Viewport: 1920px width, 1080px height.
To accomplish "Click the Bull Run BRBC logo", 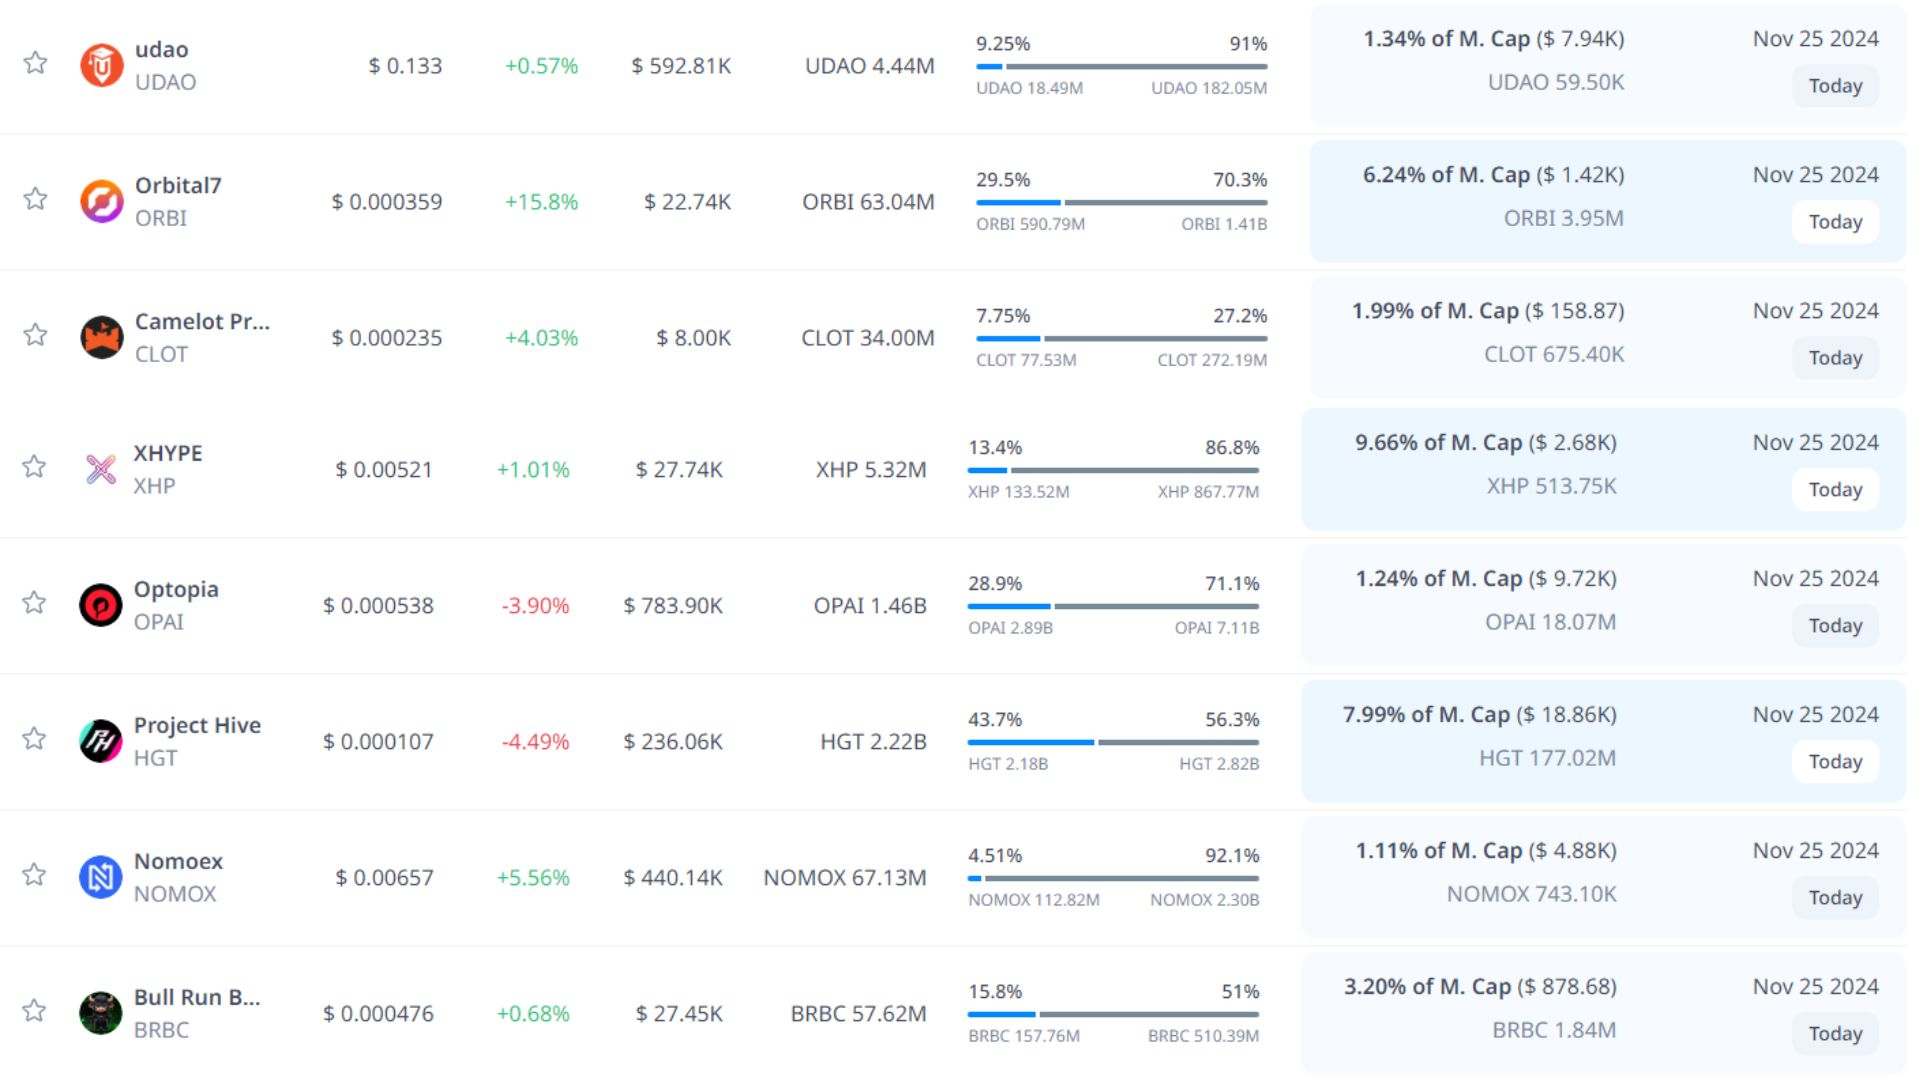I will coord(101,1013).
